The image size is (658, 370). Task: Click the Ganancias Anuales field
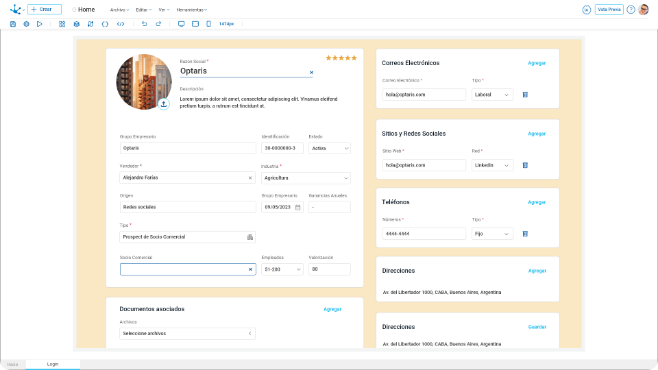click(329, 207)
